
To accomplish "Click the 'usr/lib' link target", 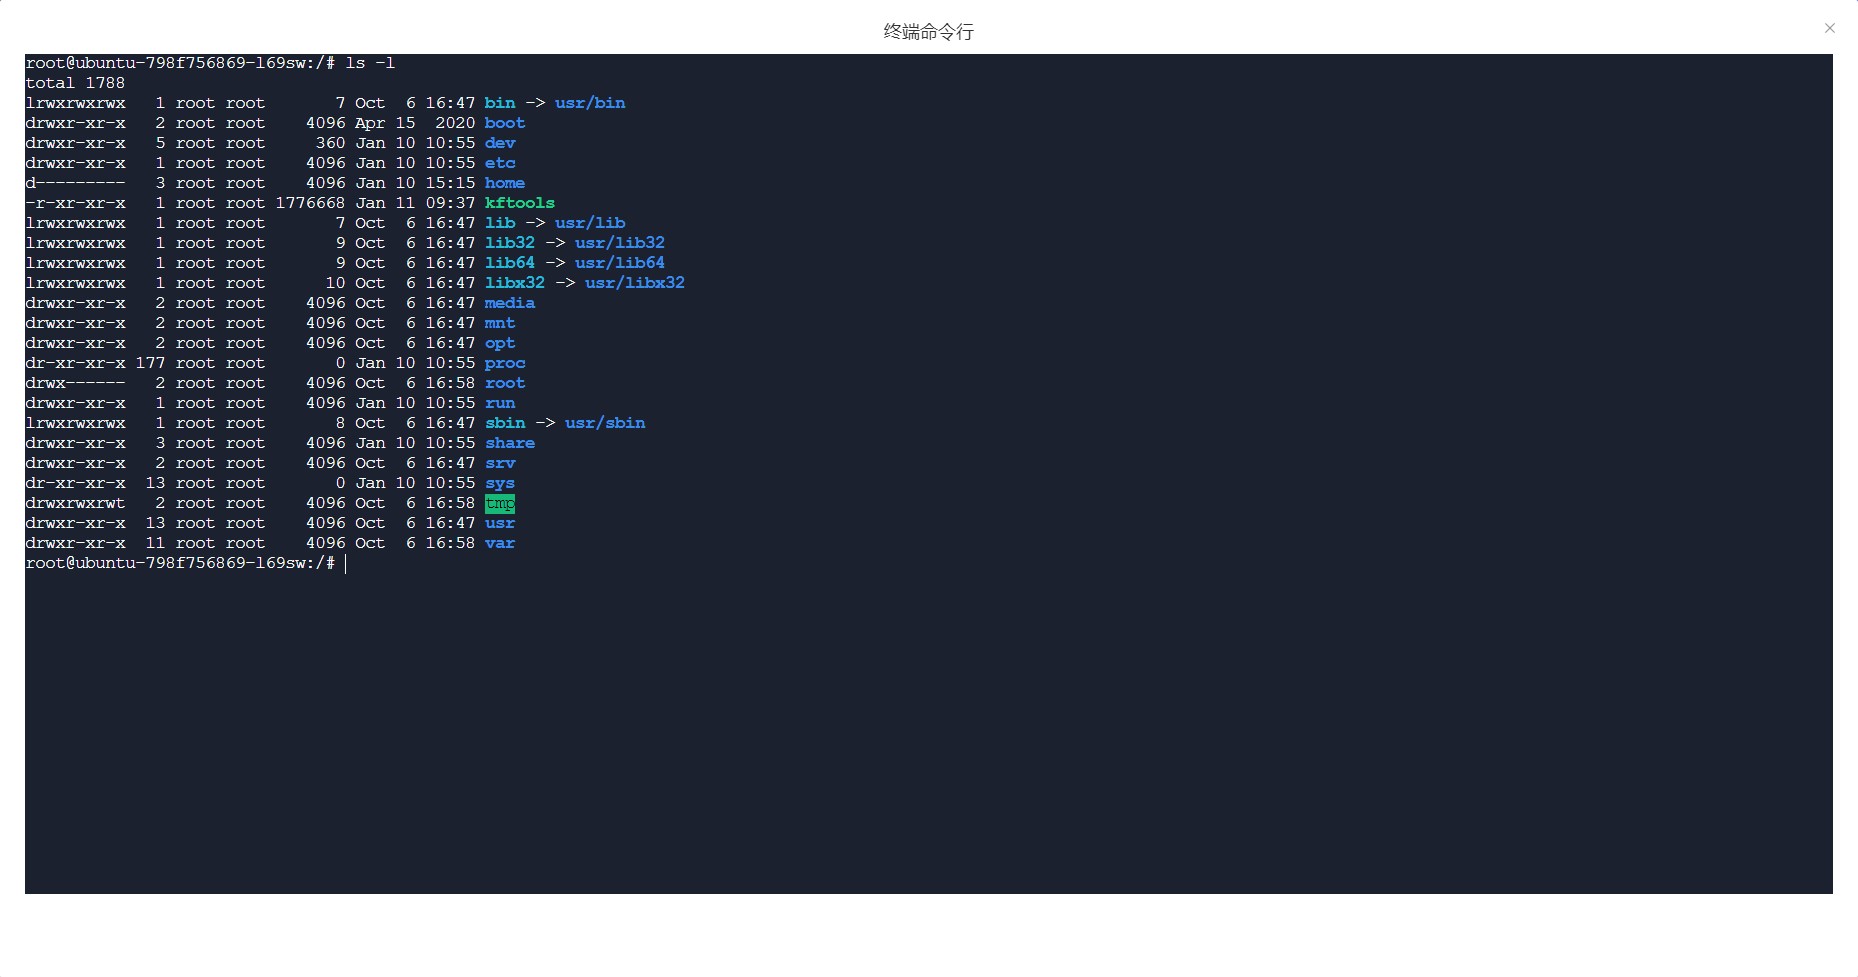I will [590, 223].
